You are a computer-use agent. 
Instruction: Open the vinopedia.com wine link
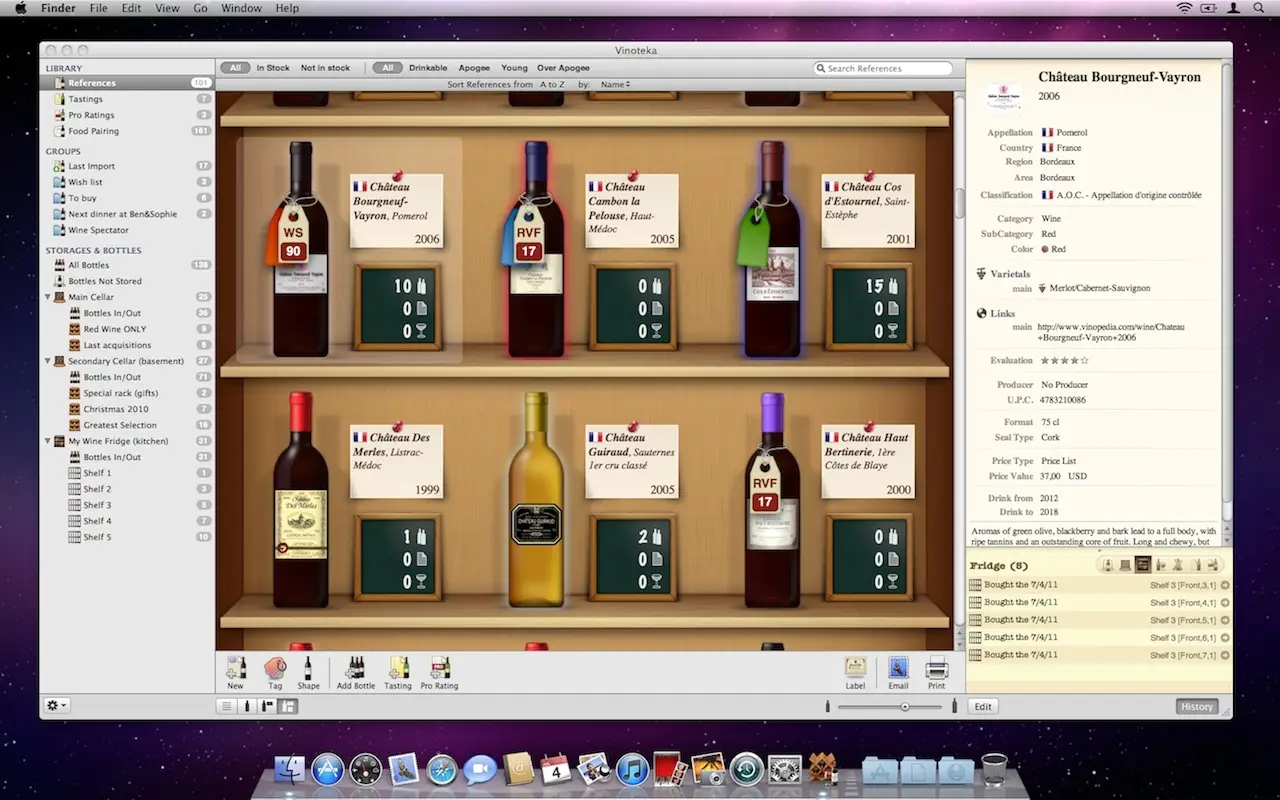tap(1111, 332)
